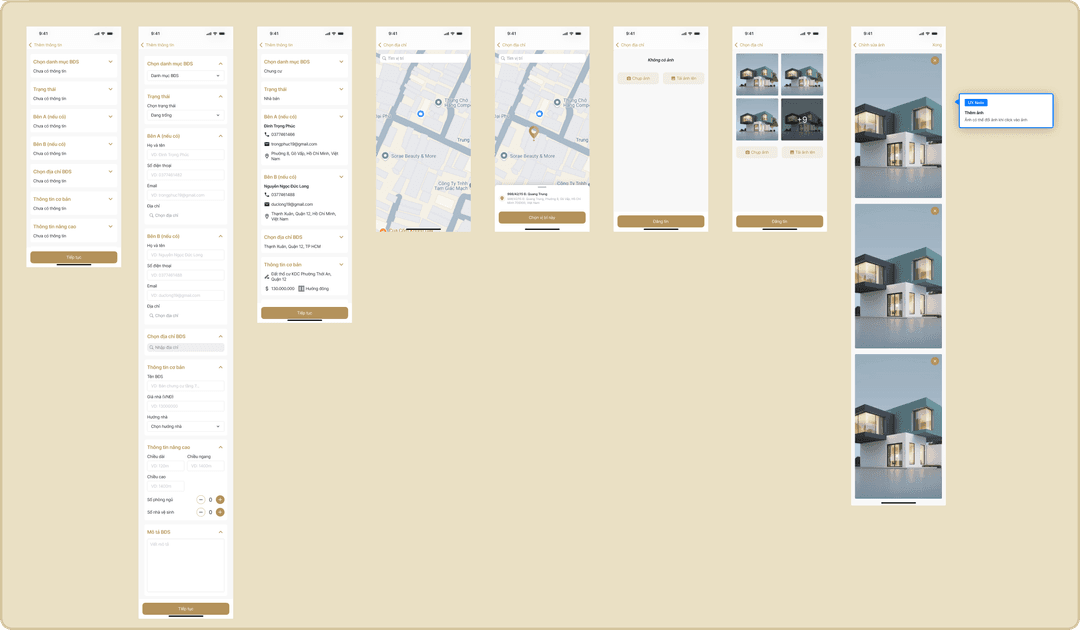1080x630 pixels.
Task: Click the Chiều dài input field
Action: (165, 466)
